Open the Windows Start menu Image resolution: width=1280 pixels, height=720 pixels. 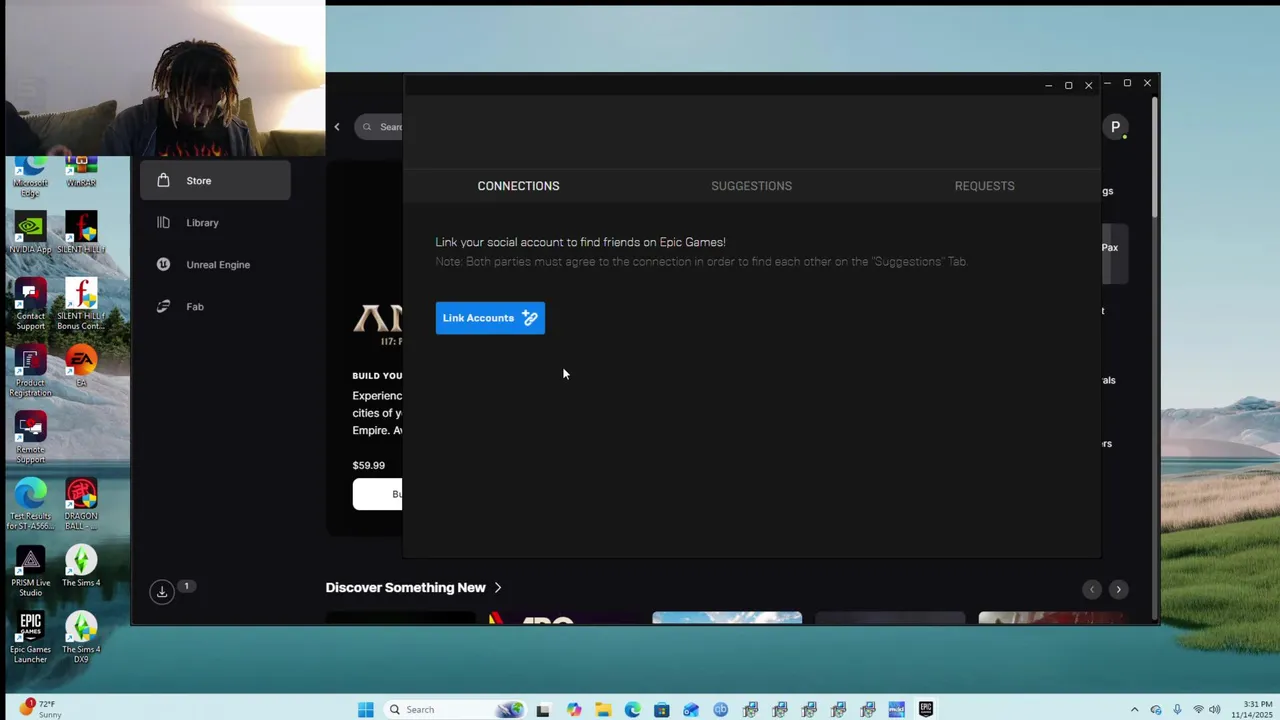(x=365, y=710)
